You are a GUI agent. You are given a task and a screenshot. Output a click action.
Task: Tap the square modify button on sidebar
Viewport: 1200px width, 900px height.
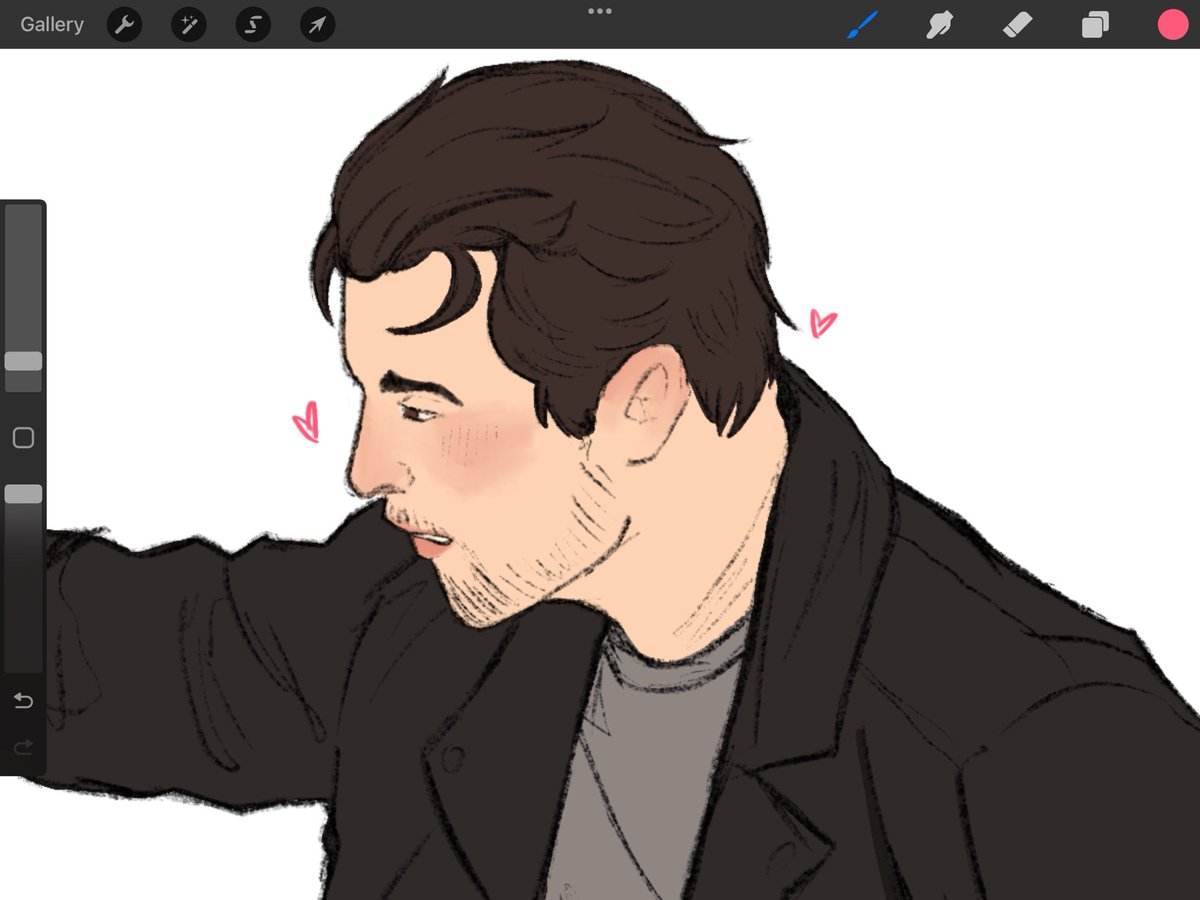tap(23, 438)
